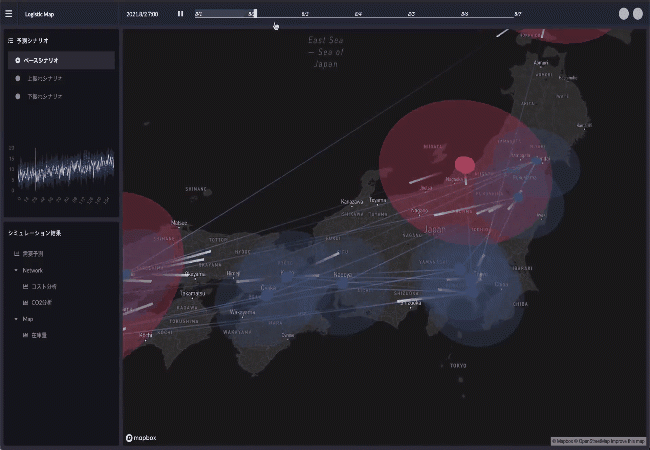The width and height of the screenshot is (650, 450).
Task: Click the list icon beside 予測シナリオ
Action: coord(10,41)
